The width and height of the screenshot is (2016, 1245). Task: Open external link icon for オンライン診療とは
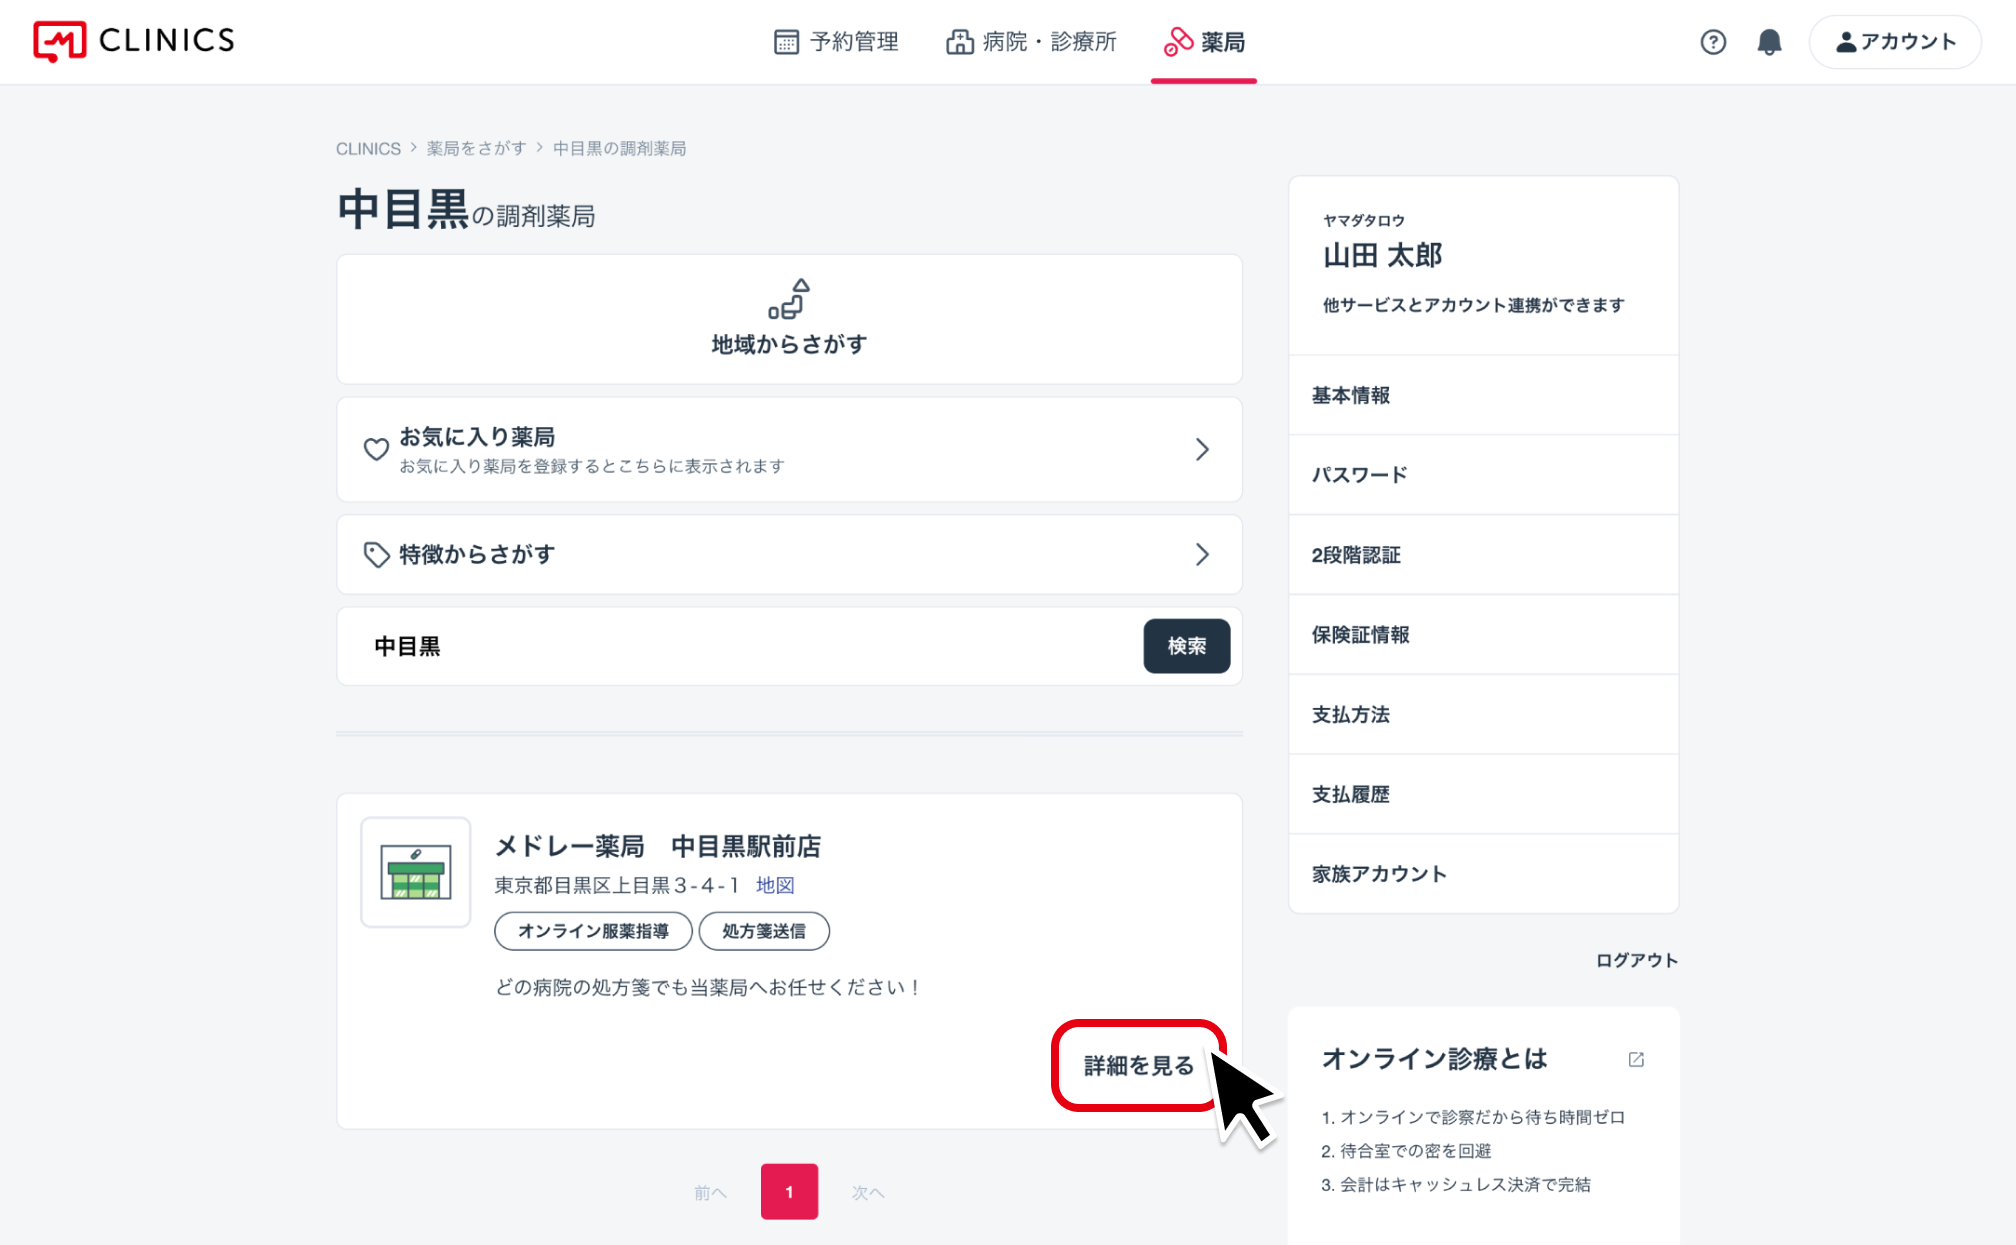click(x=1636, y=1059)
